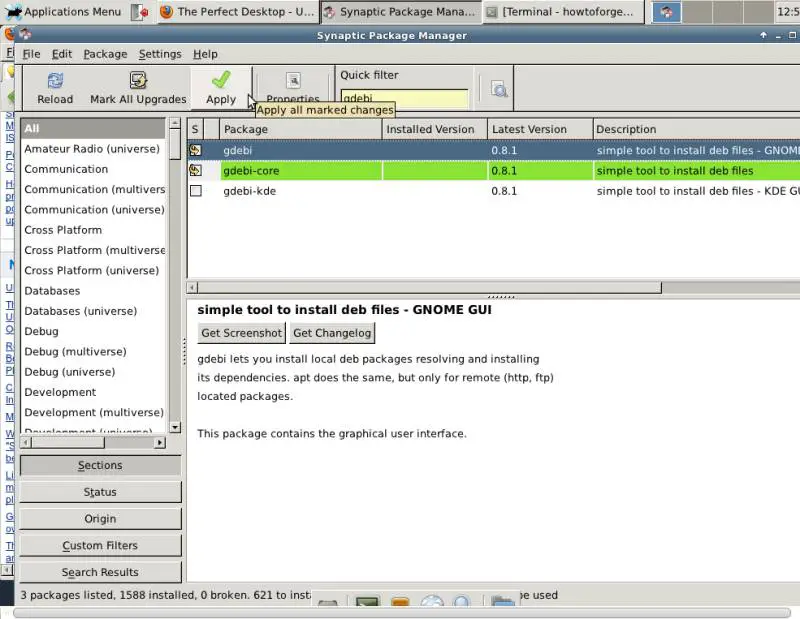Select the Debug section

[x=93, y=331]
